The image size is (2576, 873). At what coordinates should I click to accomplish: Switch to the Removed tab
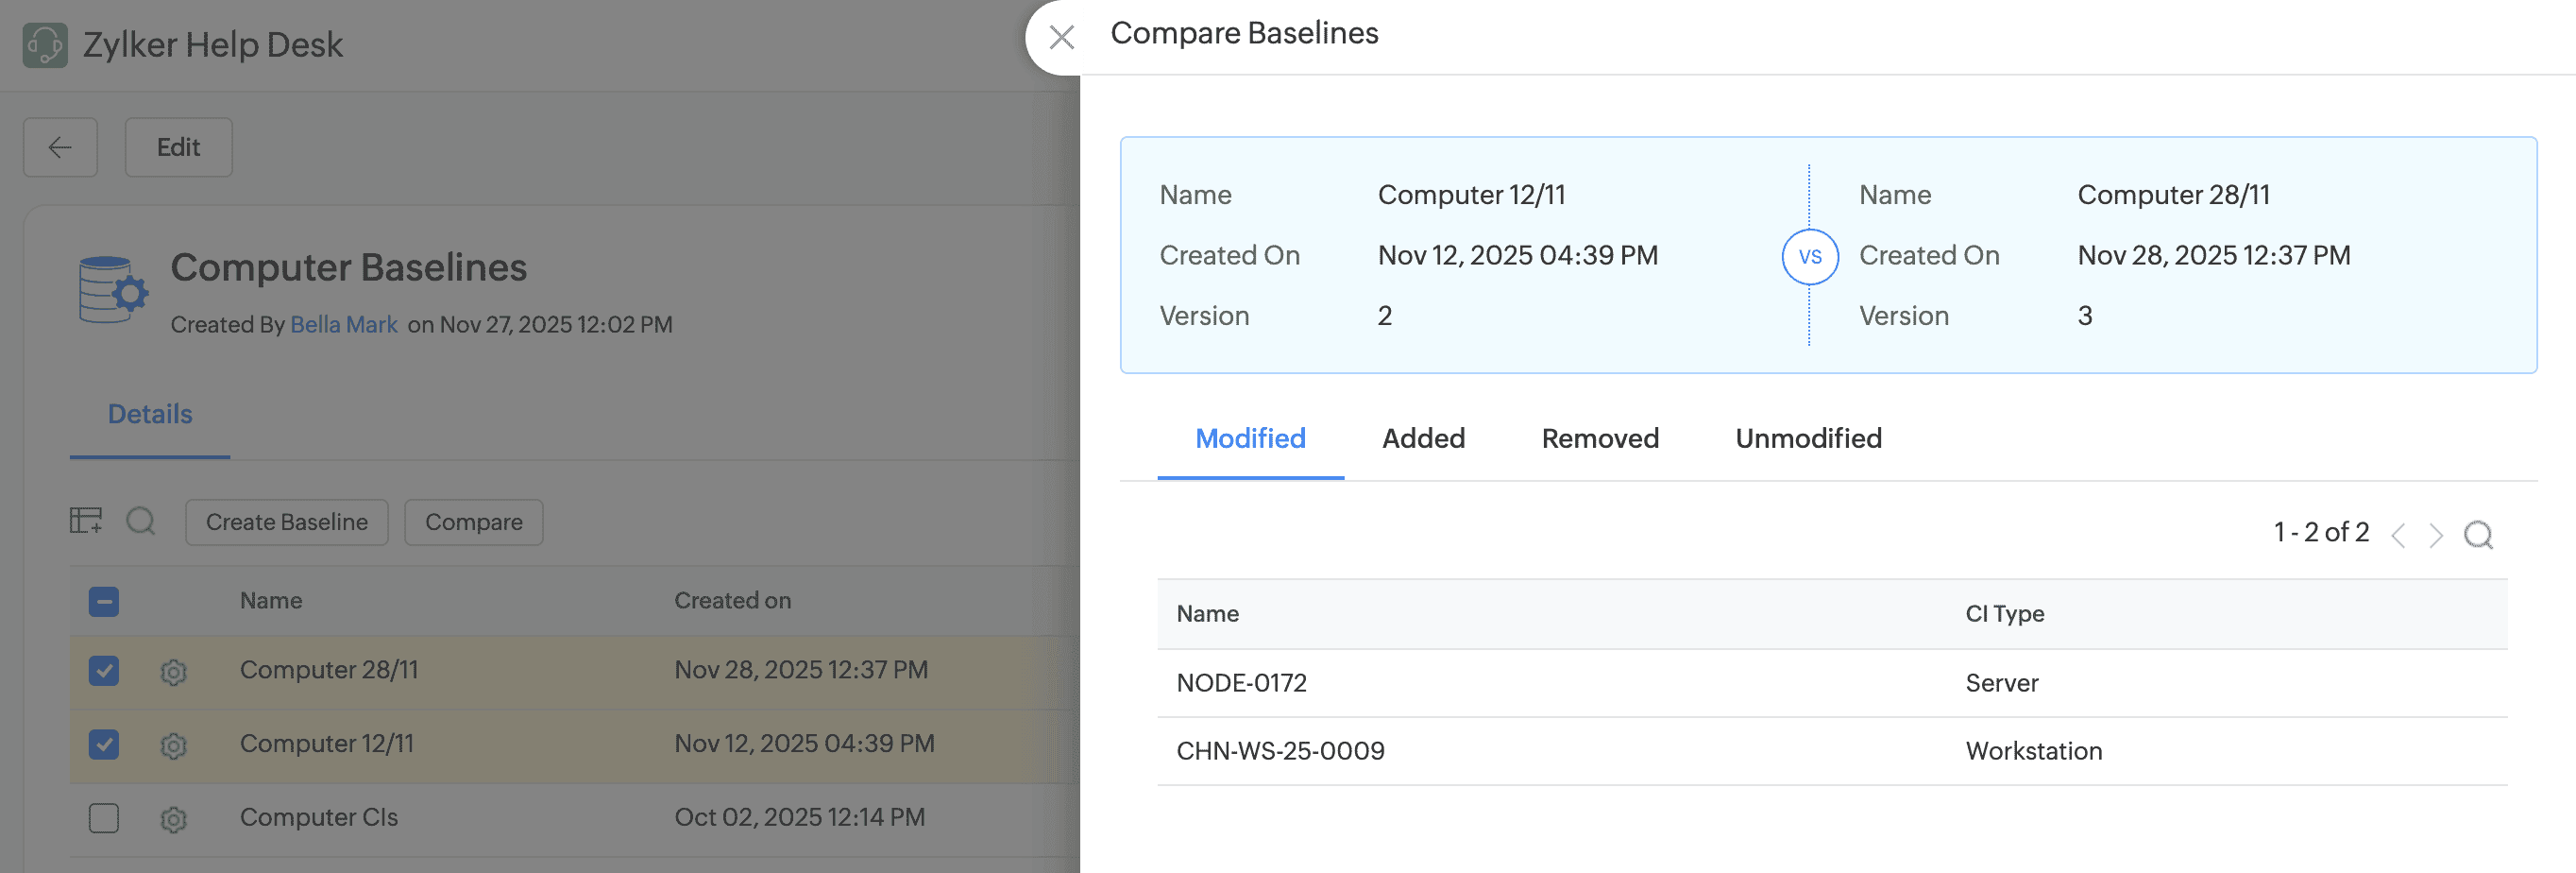1599,438
